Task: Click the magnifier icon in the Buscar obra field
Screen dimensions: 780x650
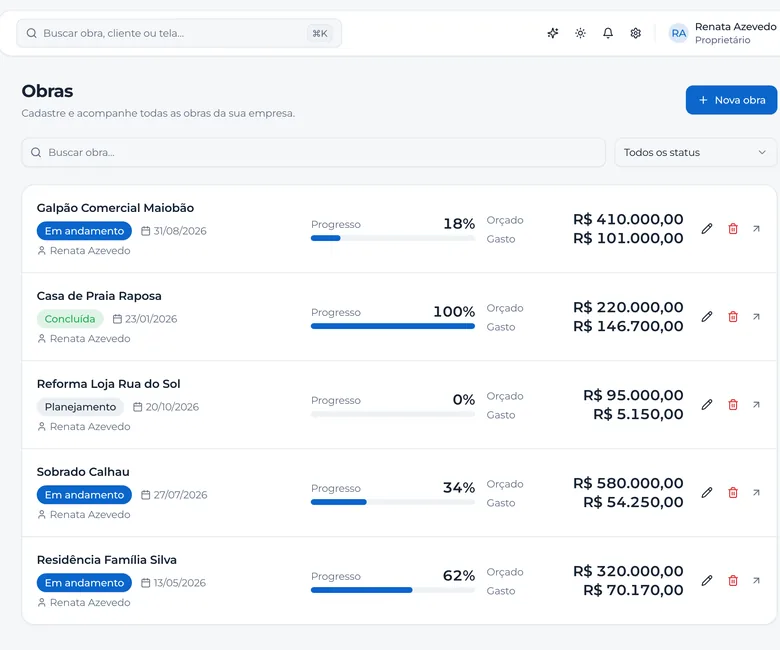Action: [x=36, y=152]
